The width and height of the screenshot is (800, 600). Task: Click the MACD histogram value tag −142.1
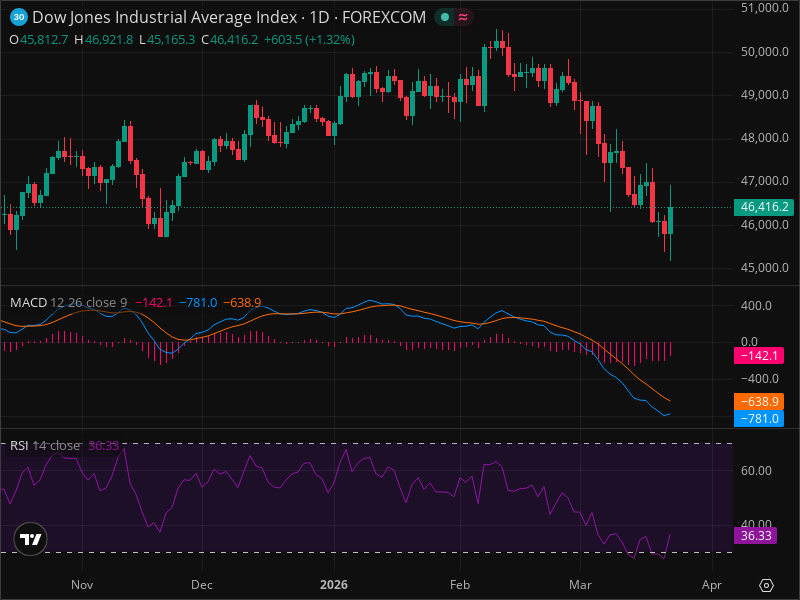pyautogui.click(x=759, y=356)
